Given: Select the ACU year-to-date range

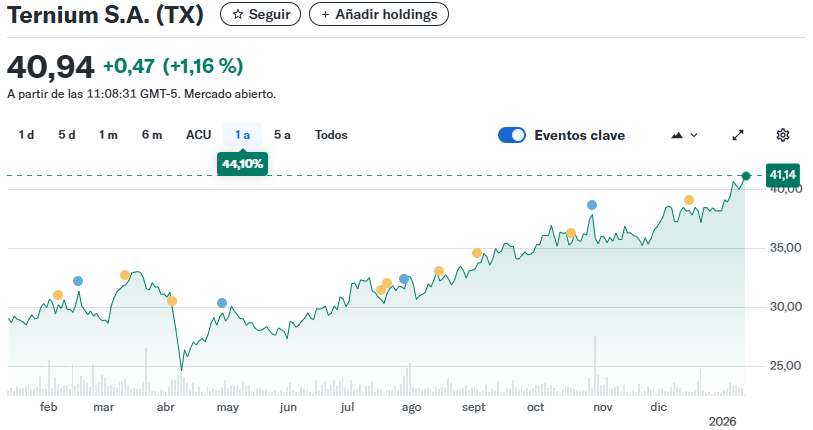Looking at the screenshot, I should tap(199, 135).
